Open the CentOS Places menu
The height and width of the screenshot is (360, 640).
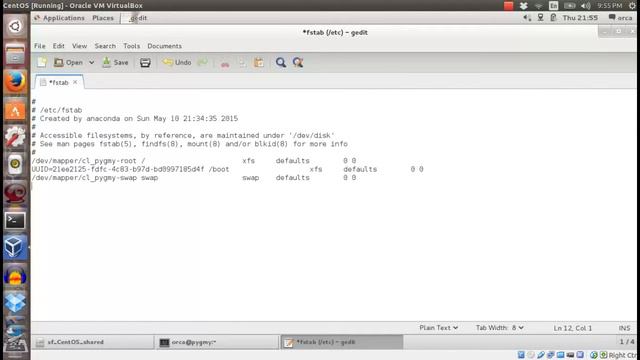click(x=103, y=18)
